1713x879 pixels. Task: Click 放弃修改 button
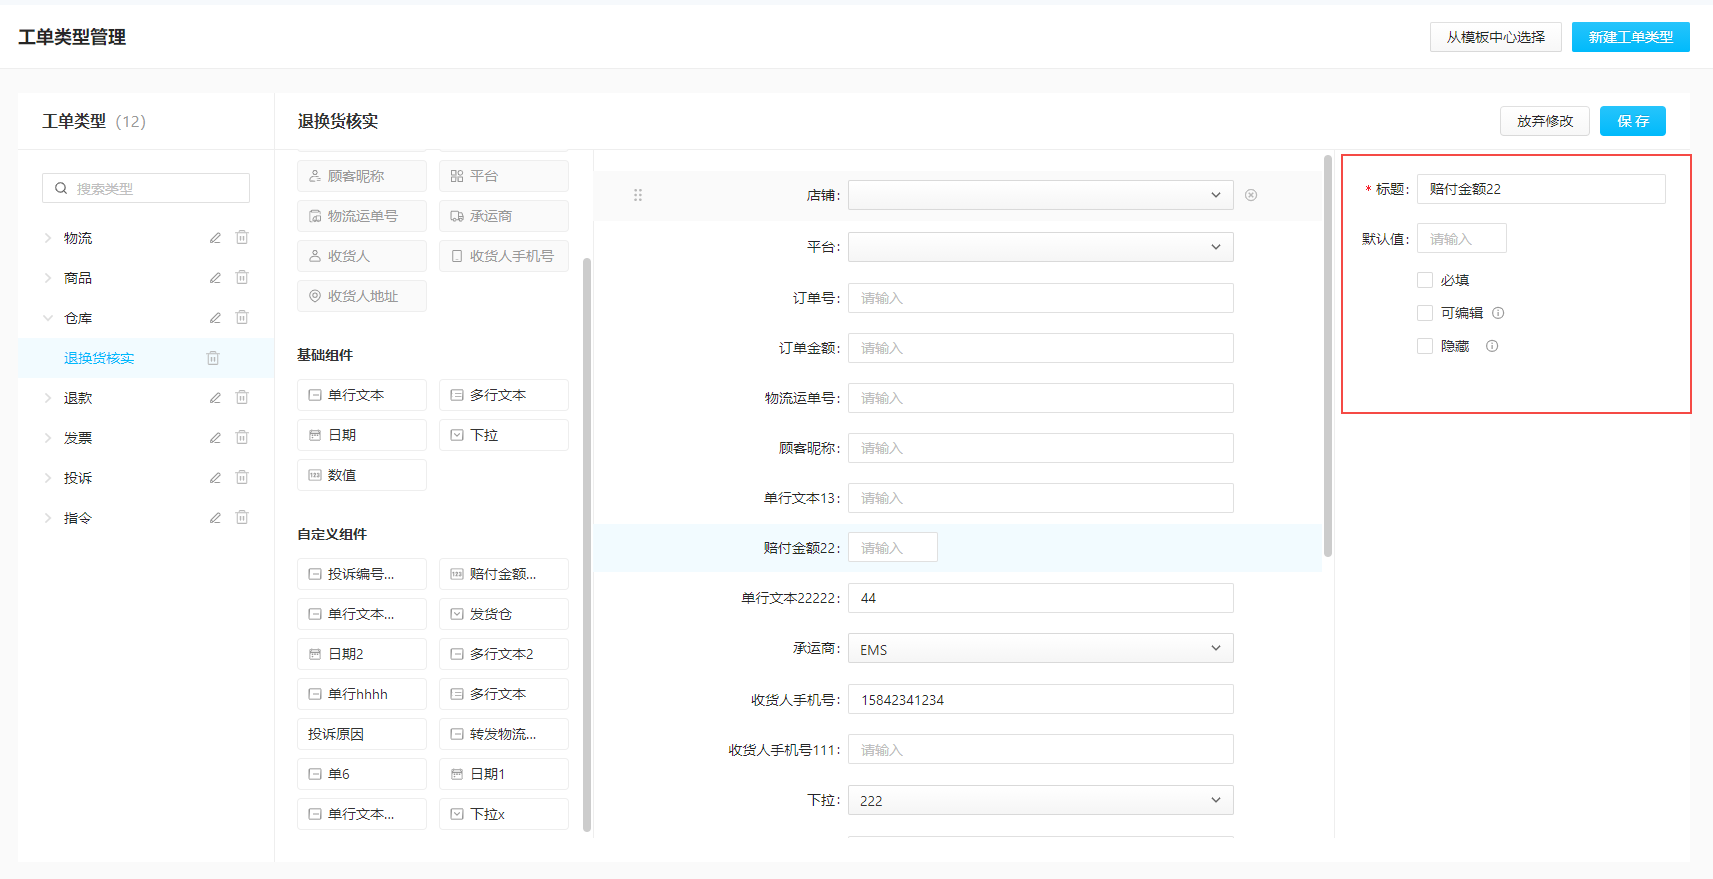pos(1544,121)
